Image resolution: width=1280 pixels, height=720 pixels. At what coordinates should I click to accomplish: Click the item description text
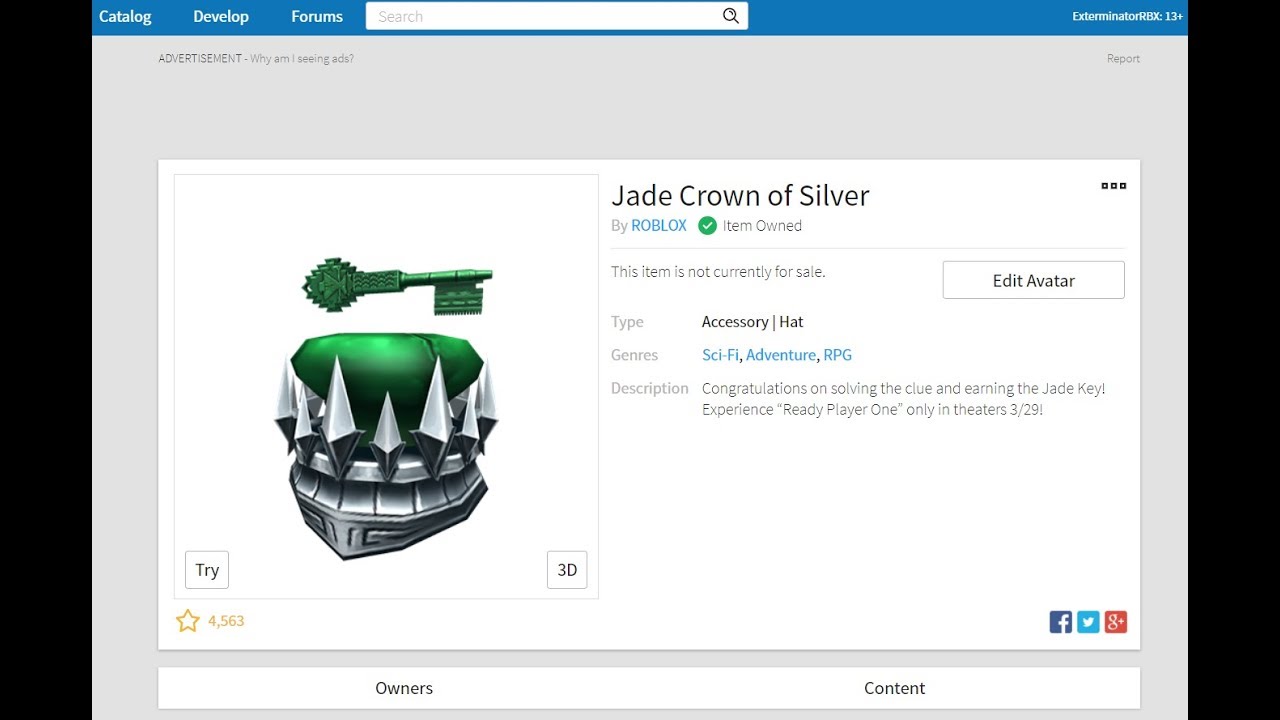click(x=904, y=399)
